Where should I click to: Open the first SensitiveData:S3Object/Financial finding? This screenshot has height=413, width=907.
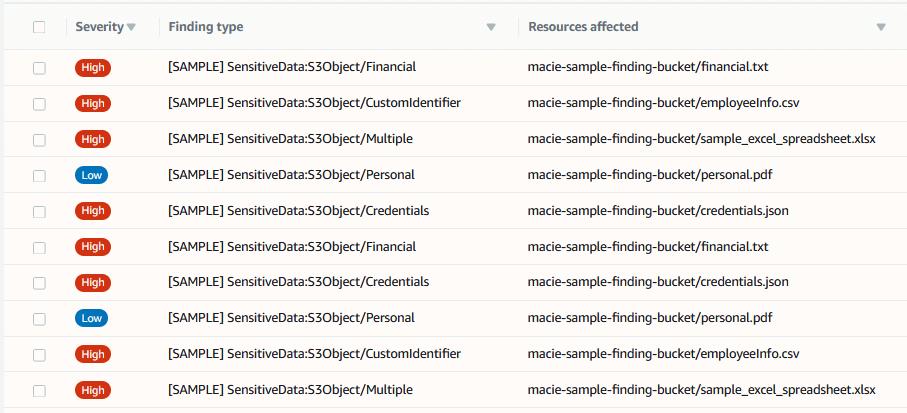tap(291, 67)
